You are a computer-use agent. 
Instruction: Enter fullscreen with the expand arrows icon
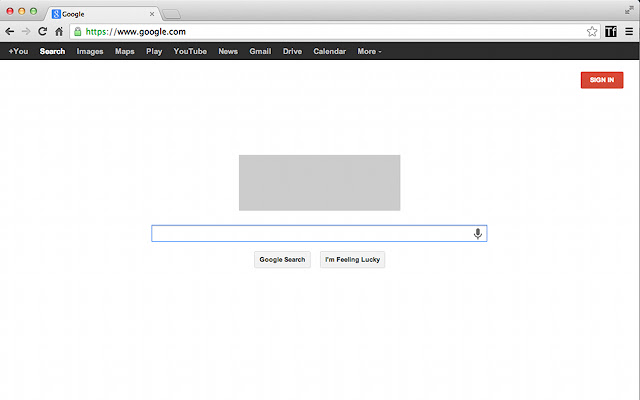tap(629, 11)
